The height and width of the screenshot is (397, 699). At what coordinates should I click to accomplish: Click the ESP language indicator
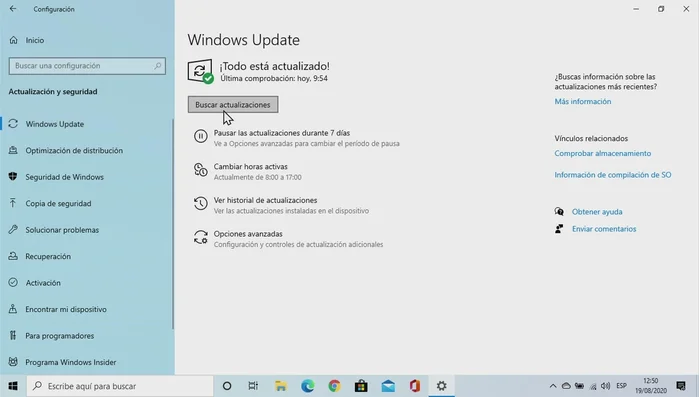[621, 386]
